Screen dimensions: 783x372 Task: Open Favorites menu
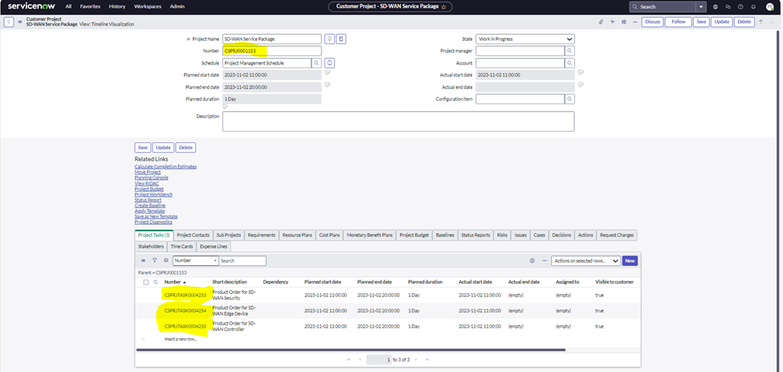pyautogui.click(x=90, y=6)
